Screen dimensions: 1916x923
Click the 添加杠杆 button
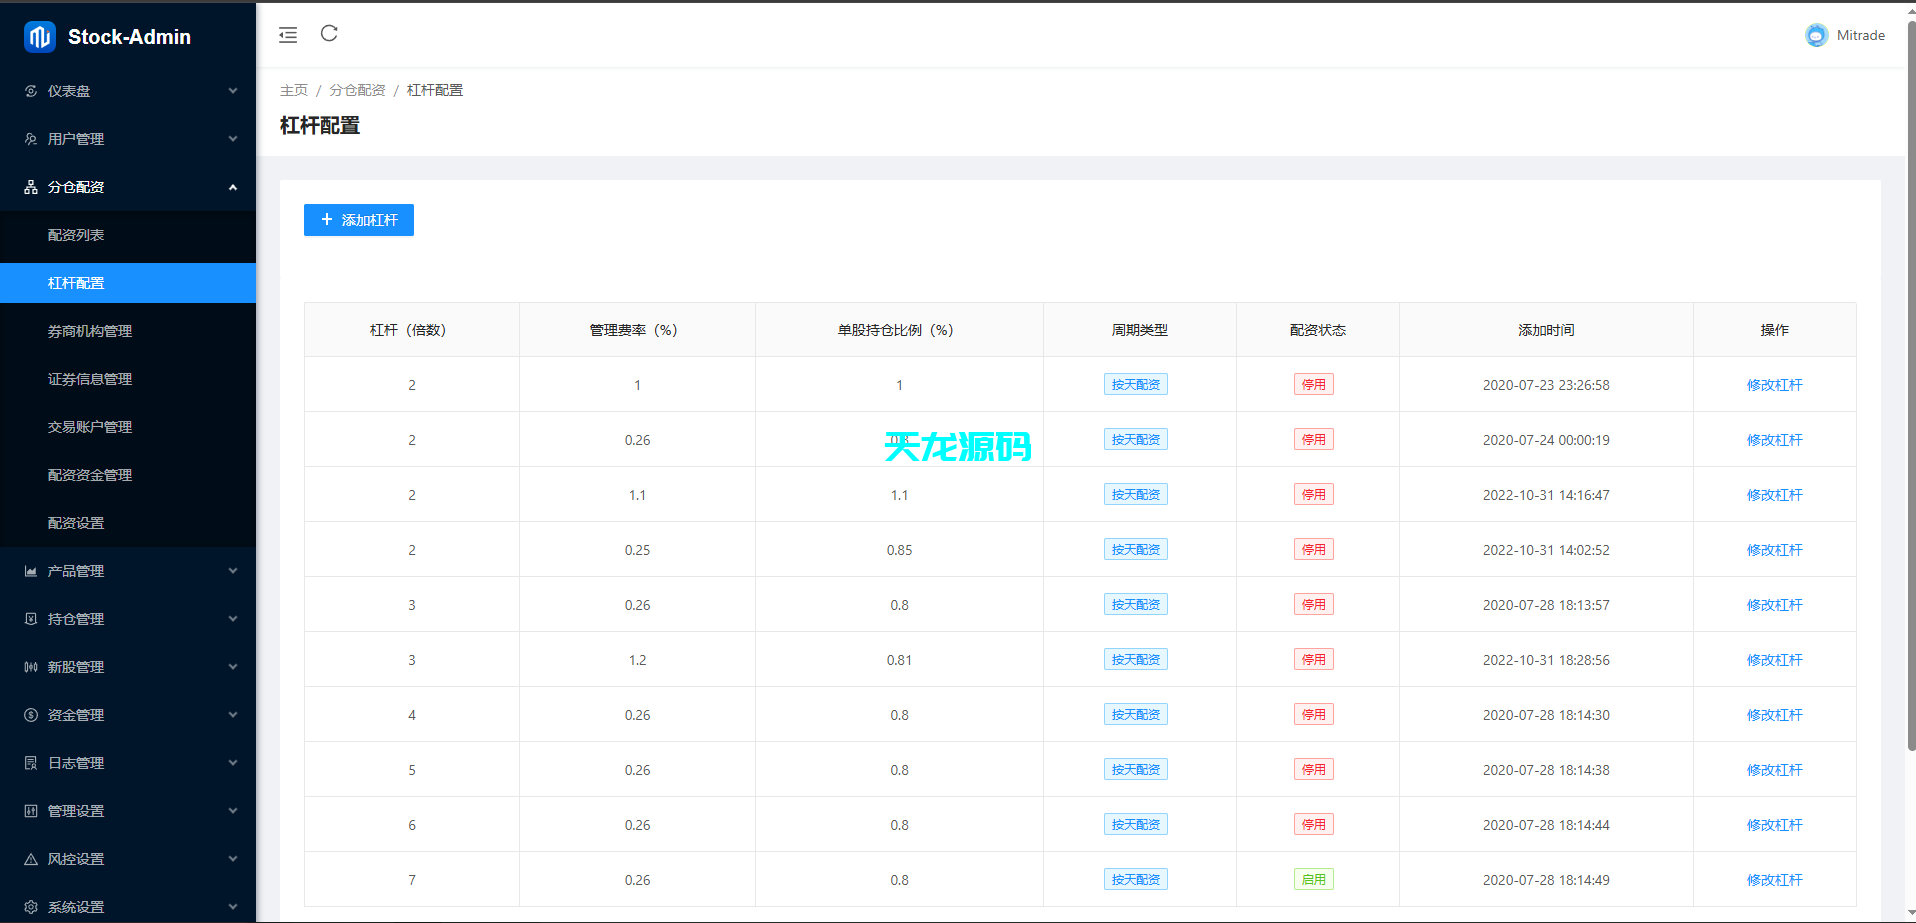[x=358, y=220]
